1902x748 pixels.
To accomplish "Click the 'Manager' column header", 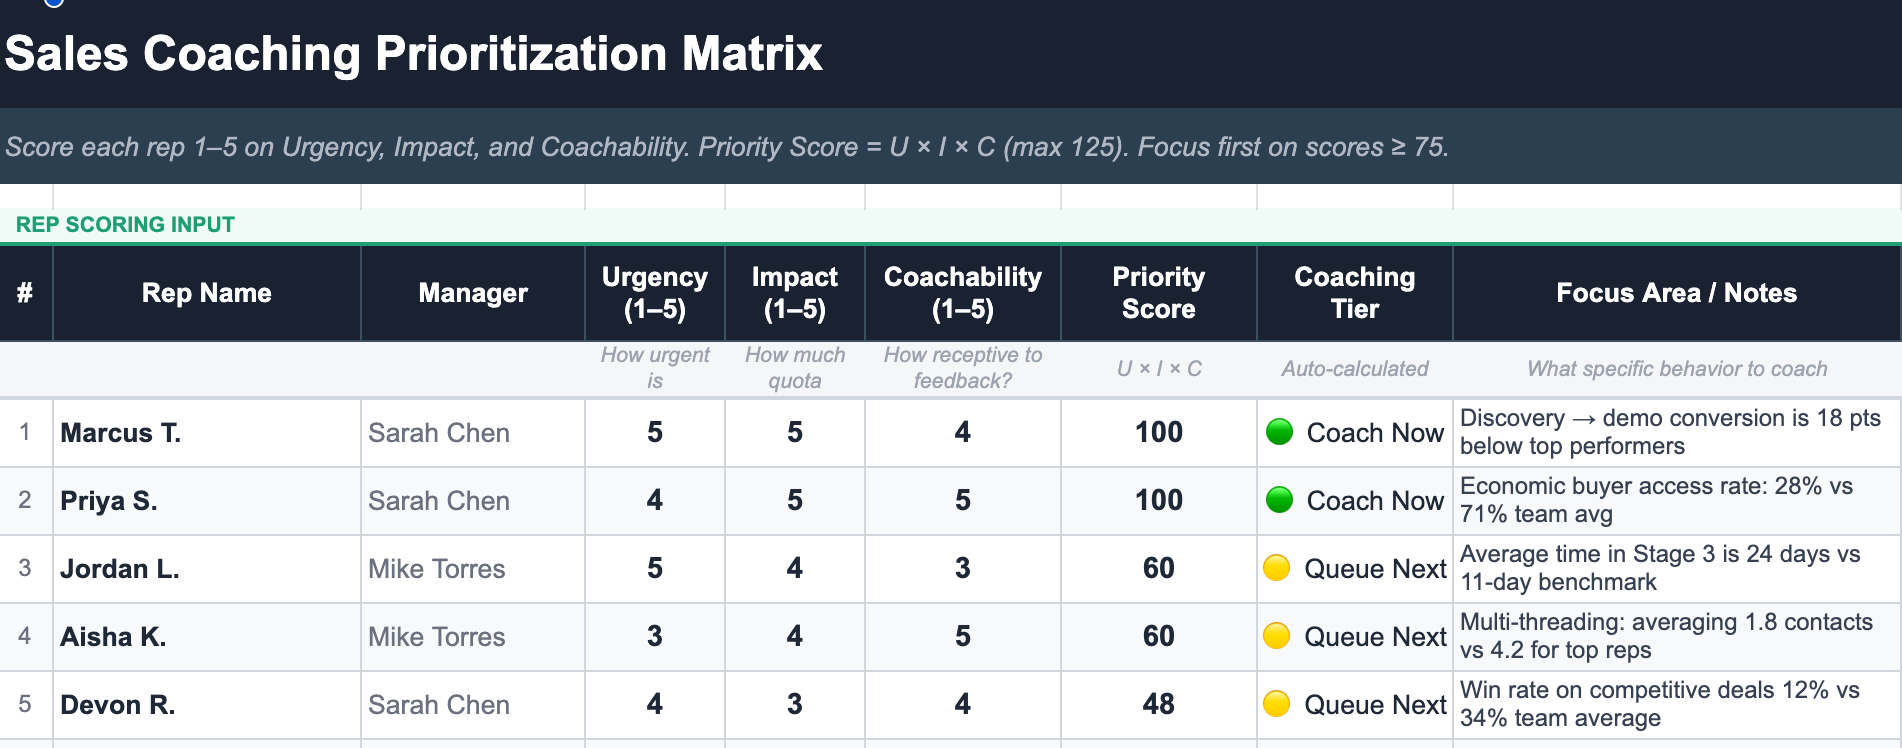I will pos(473,293).
